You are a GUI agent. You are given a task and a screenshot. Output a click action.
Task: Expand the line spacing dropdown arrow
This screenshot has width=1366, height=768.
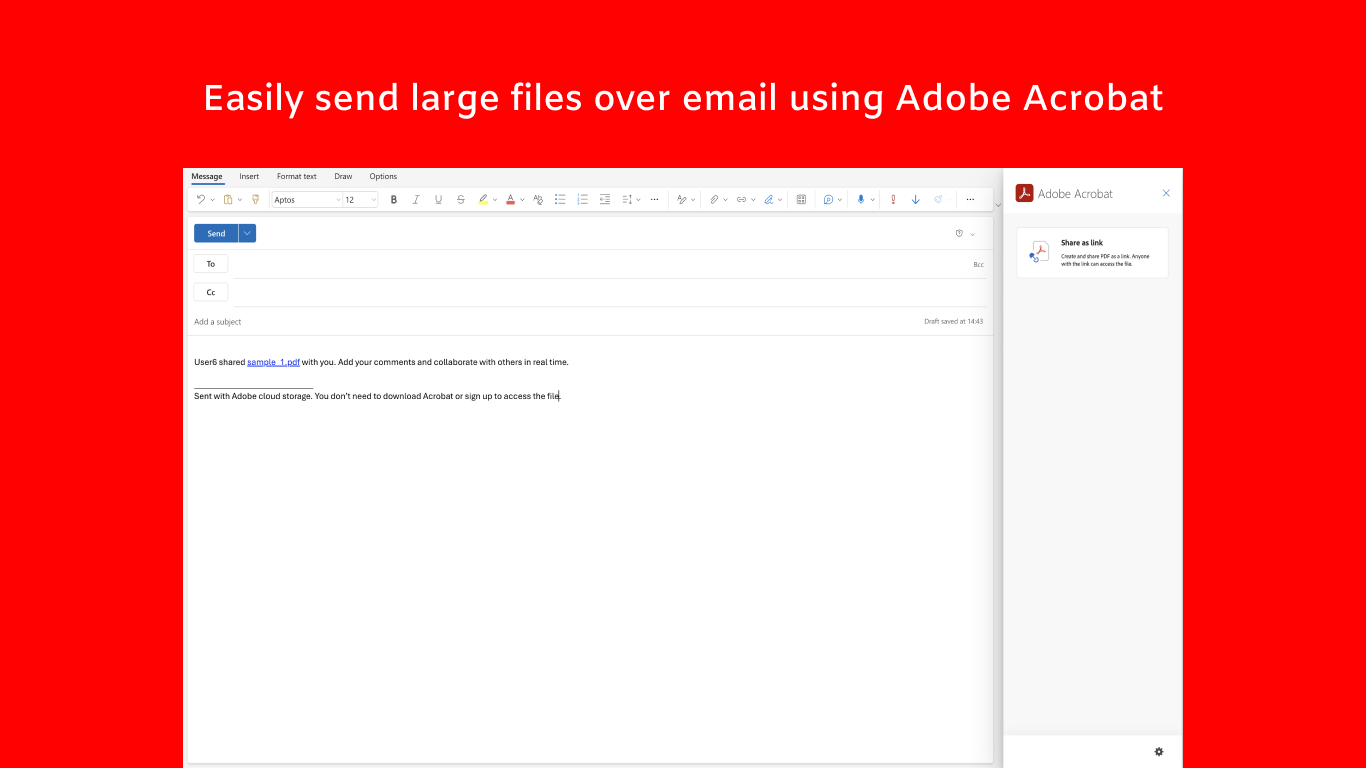click(x=638, y=200)
